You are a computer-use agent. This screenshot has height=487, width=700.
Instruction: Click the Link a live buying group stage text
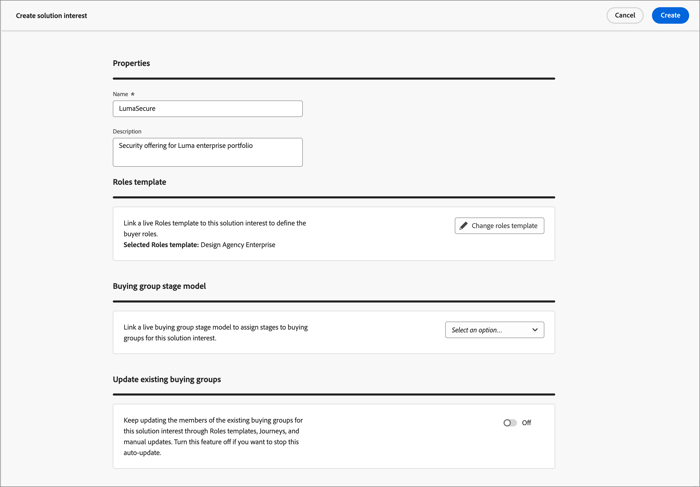216,333
